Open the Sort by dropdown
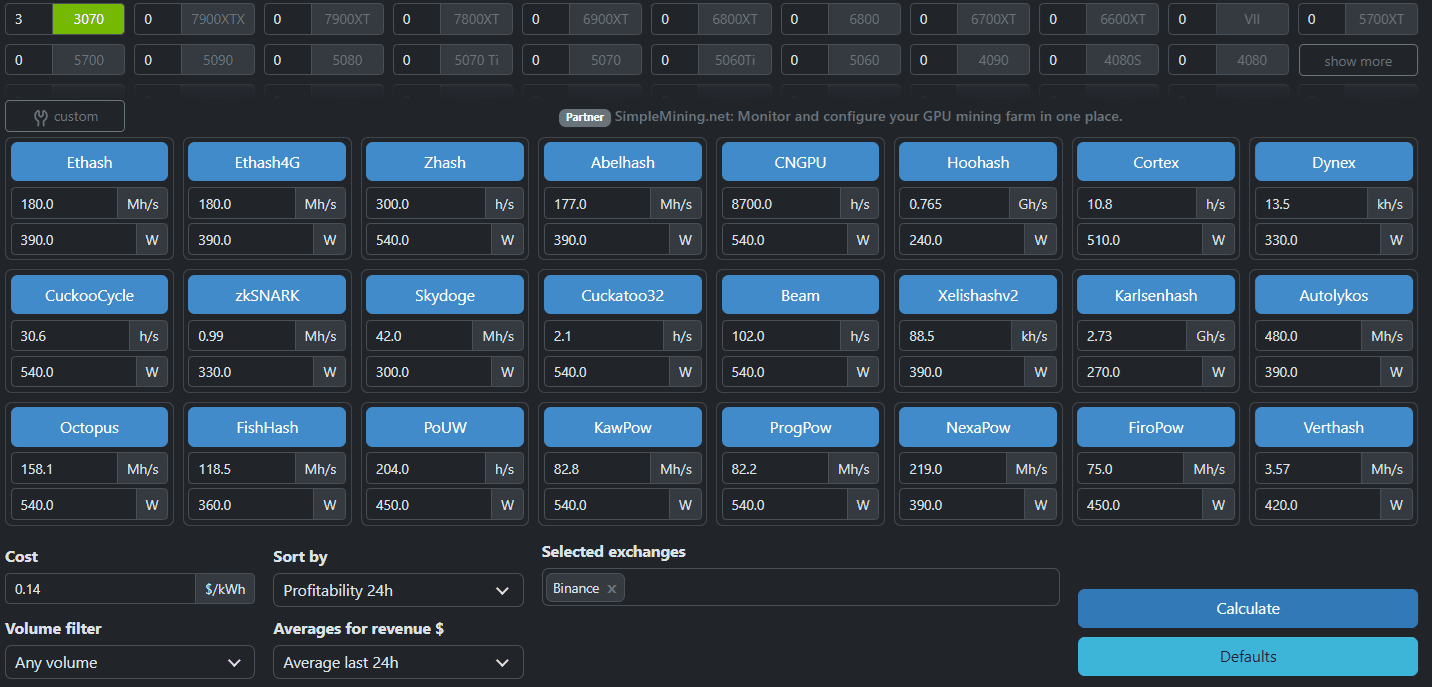Viewport: 1432px width, 687px height. [397, 590]
